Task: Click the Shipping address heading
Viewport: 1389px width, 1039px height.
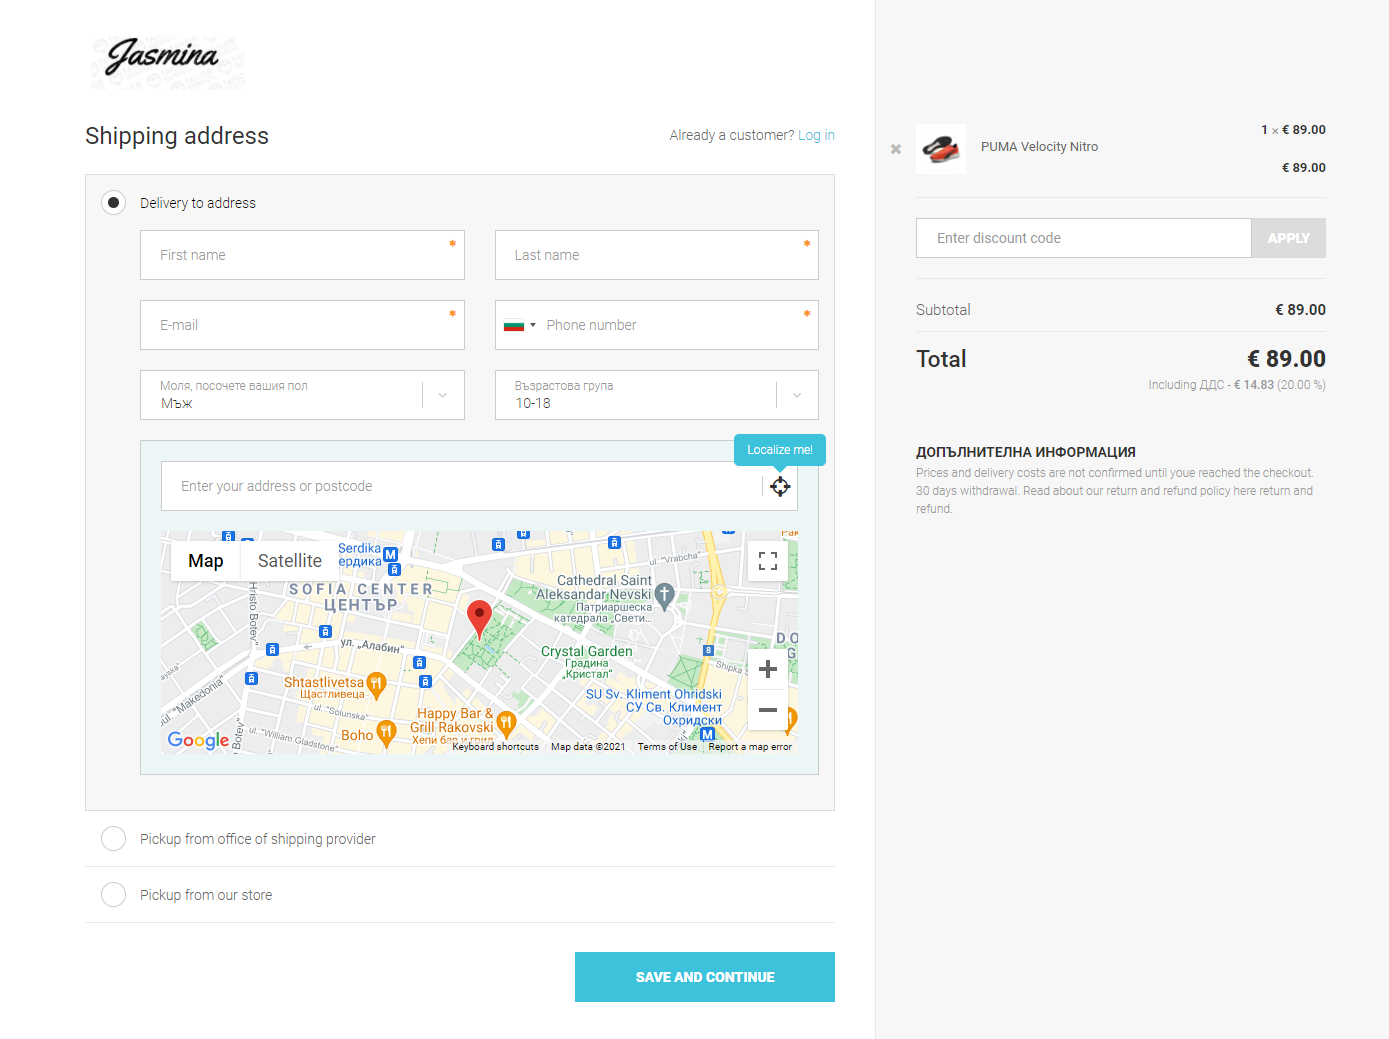Action: click(x=177, y=136)
